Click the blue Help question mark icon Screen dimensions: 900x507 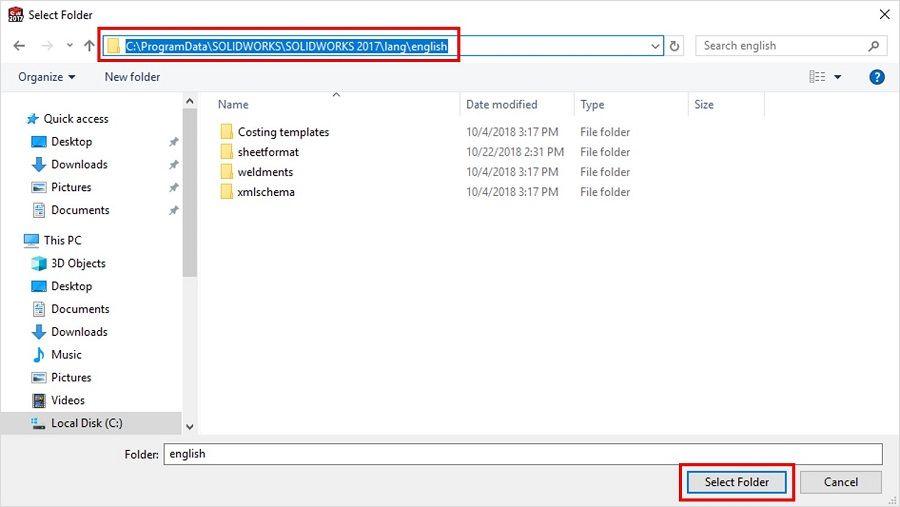pos(877,77)
